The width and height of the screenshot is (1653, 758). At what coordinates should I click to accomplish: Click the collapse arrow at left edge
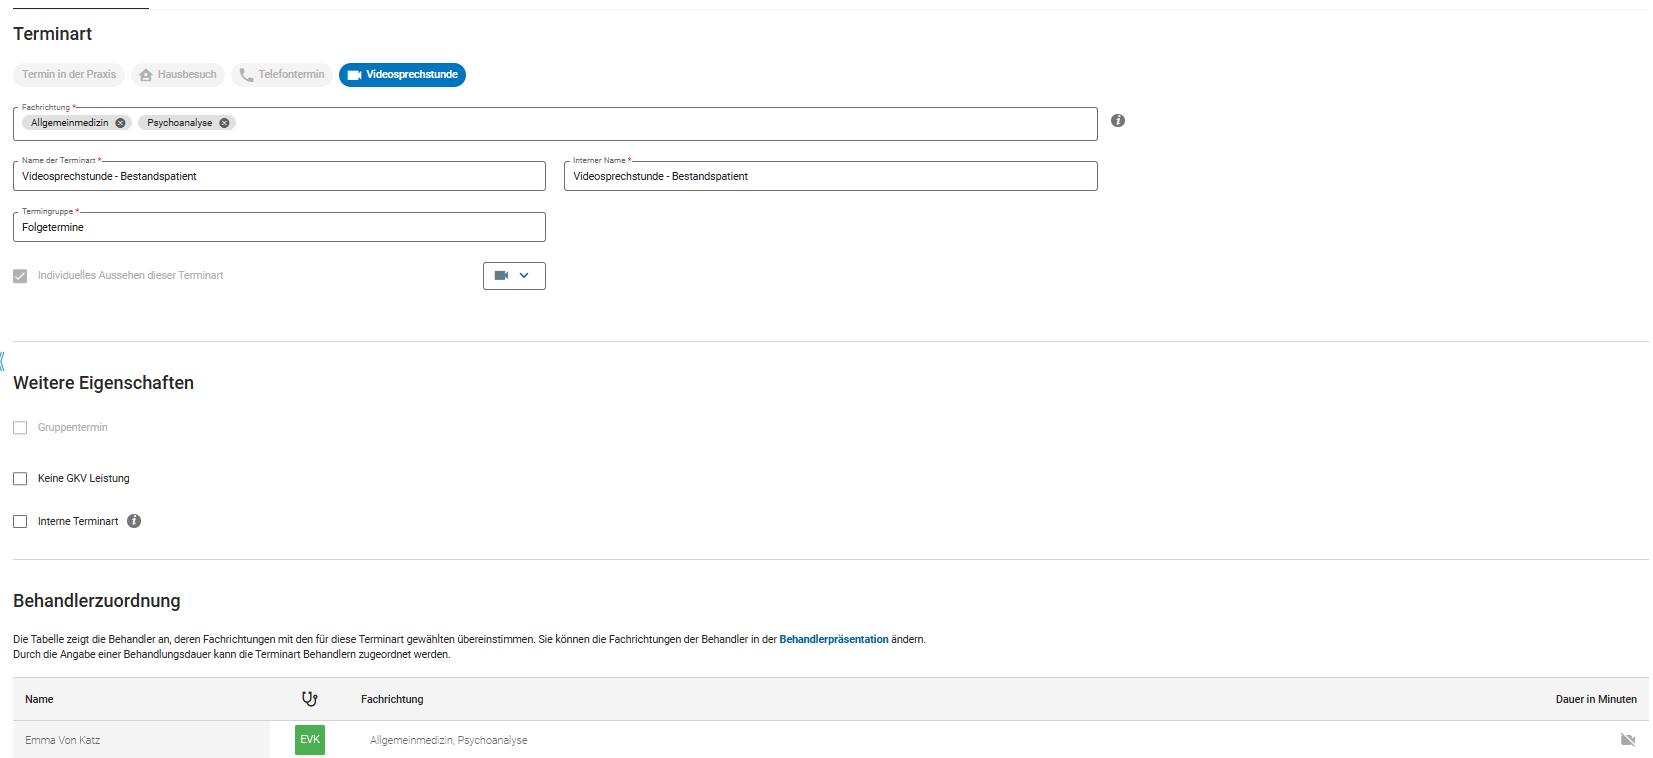coord(3,361)
